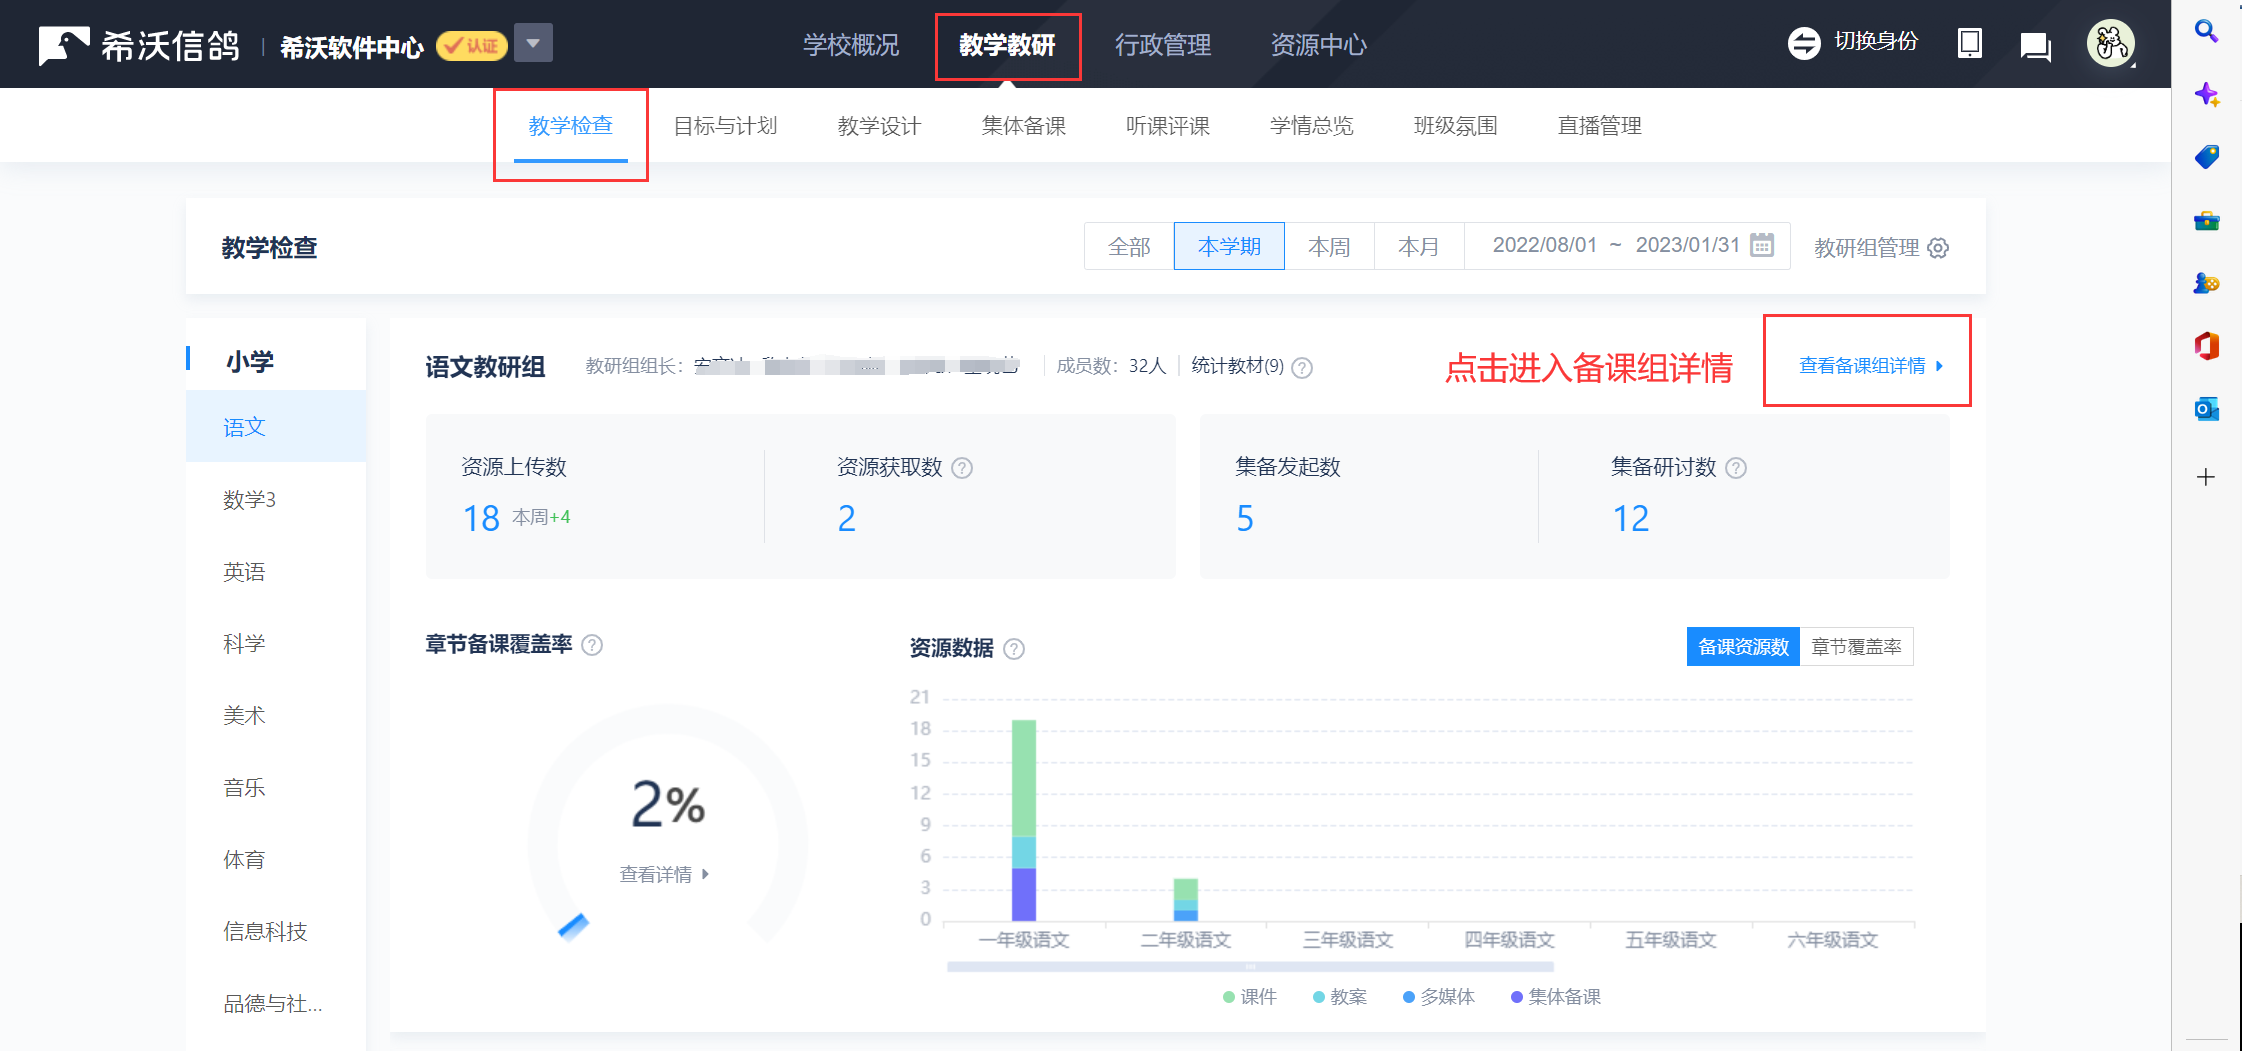Select 科学 subject in sidebar

[x=276, y=643]
